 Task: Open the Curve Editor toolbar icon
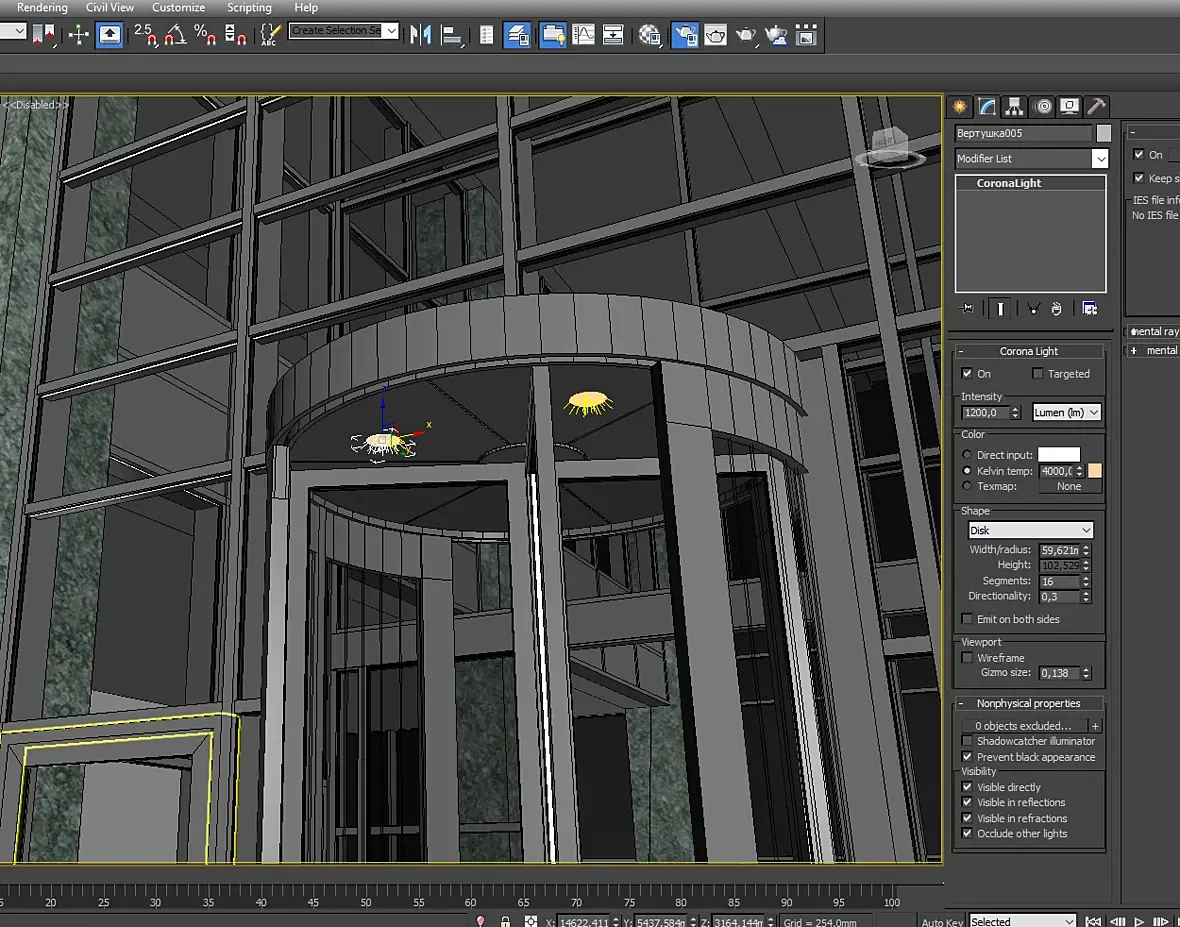tap(582, 35)
